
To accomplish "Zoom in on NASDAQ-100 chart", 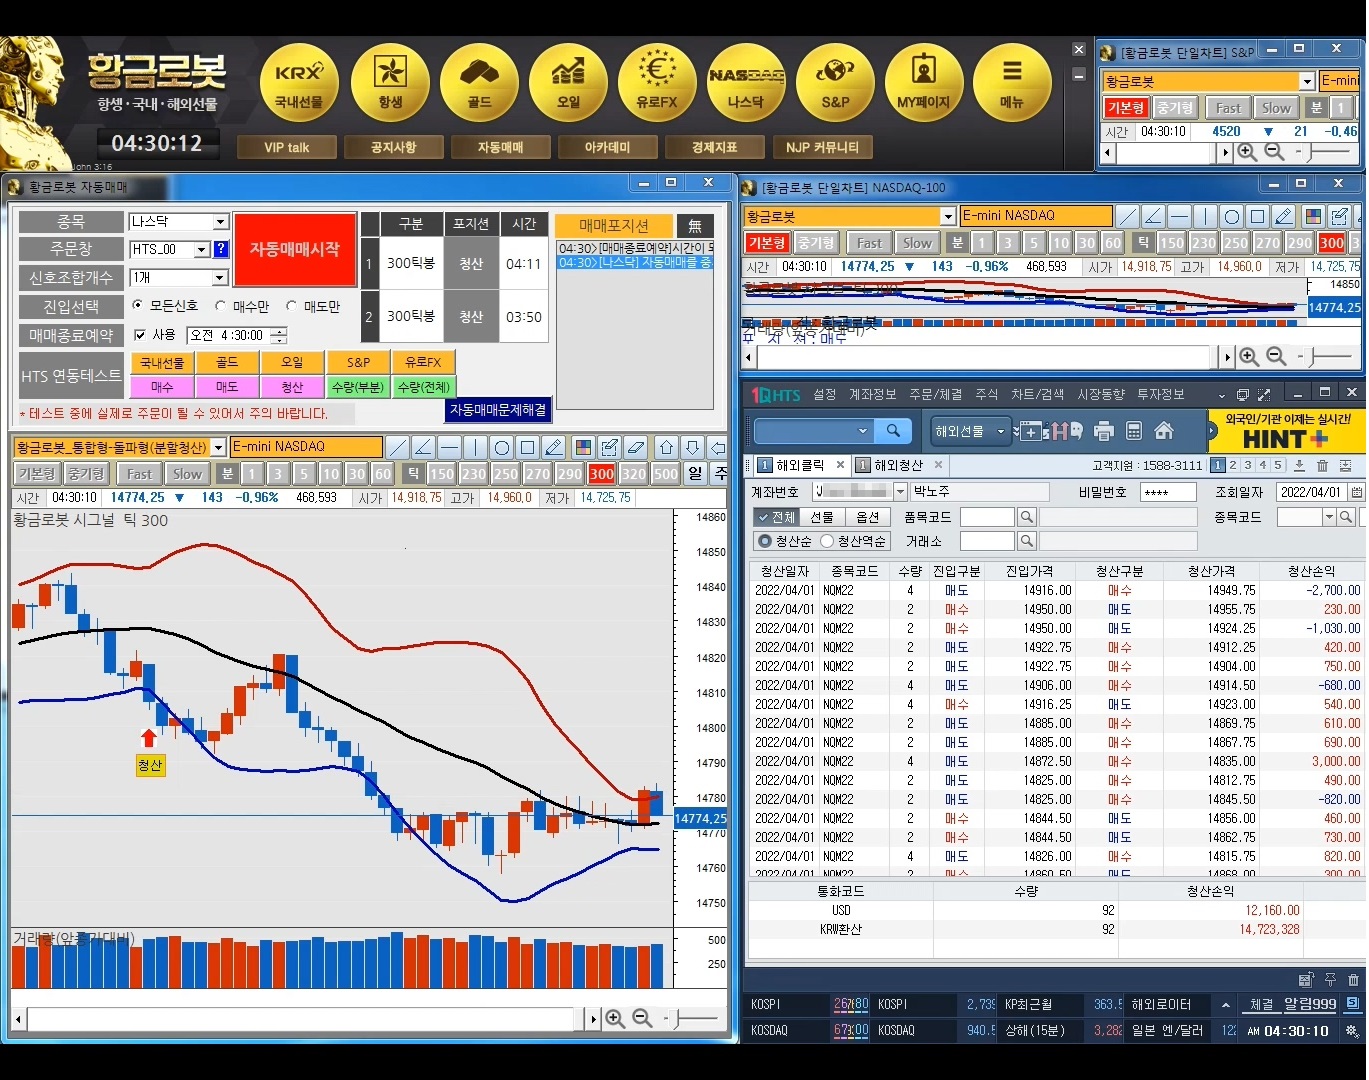I will pos(1249,356).
